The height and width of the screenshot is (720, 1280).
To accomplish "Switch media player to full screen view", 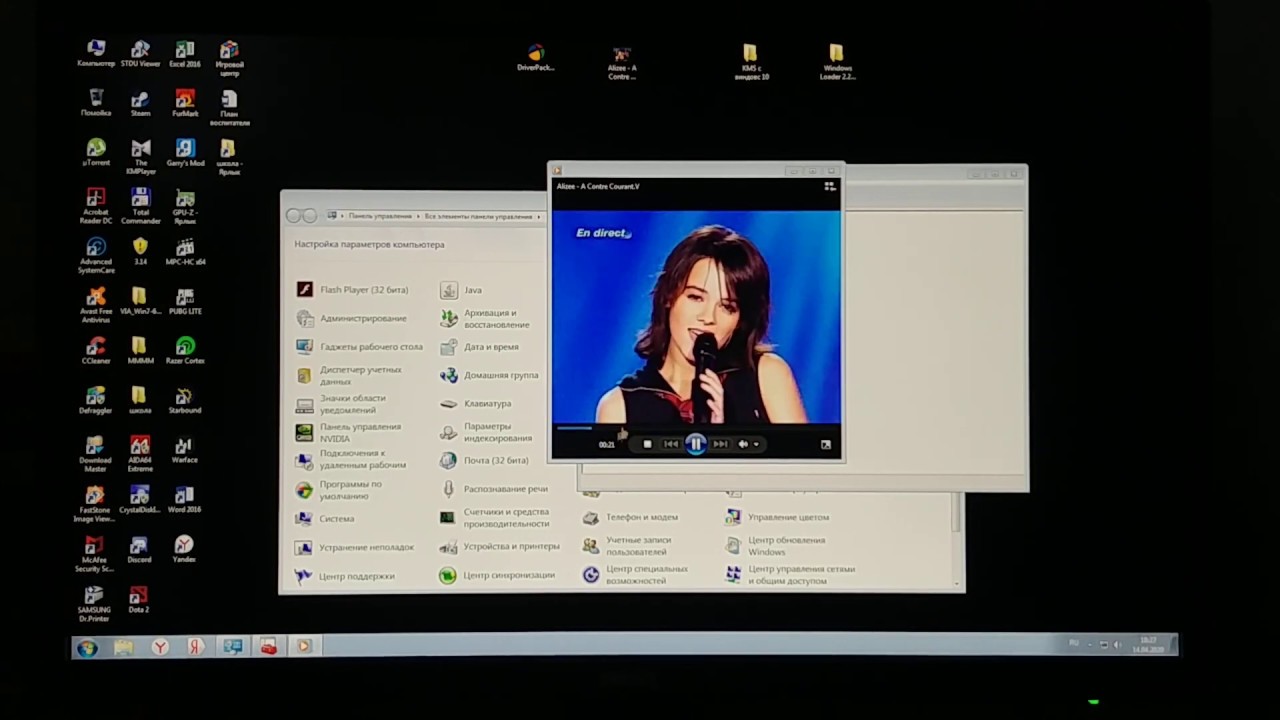I will click(825, 444).
